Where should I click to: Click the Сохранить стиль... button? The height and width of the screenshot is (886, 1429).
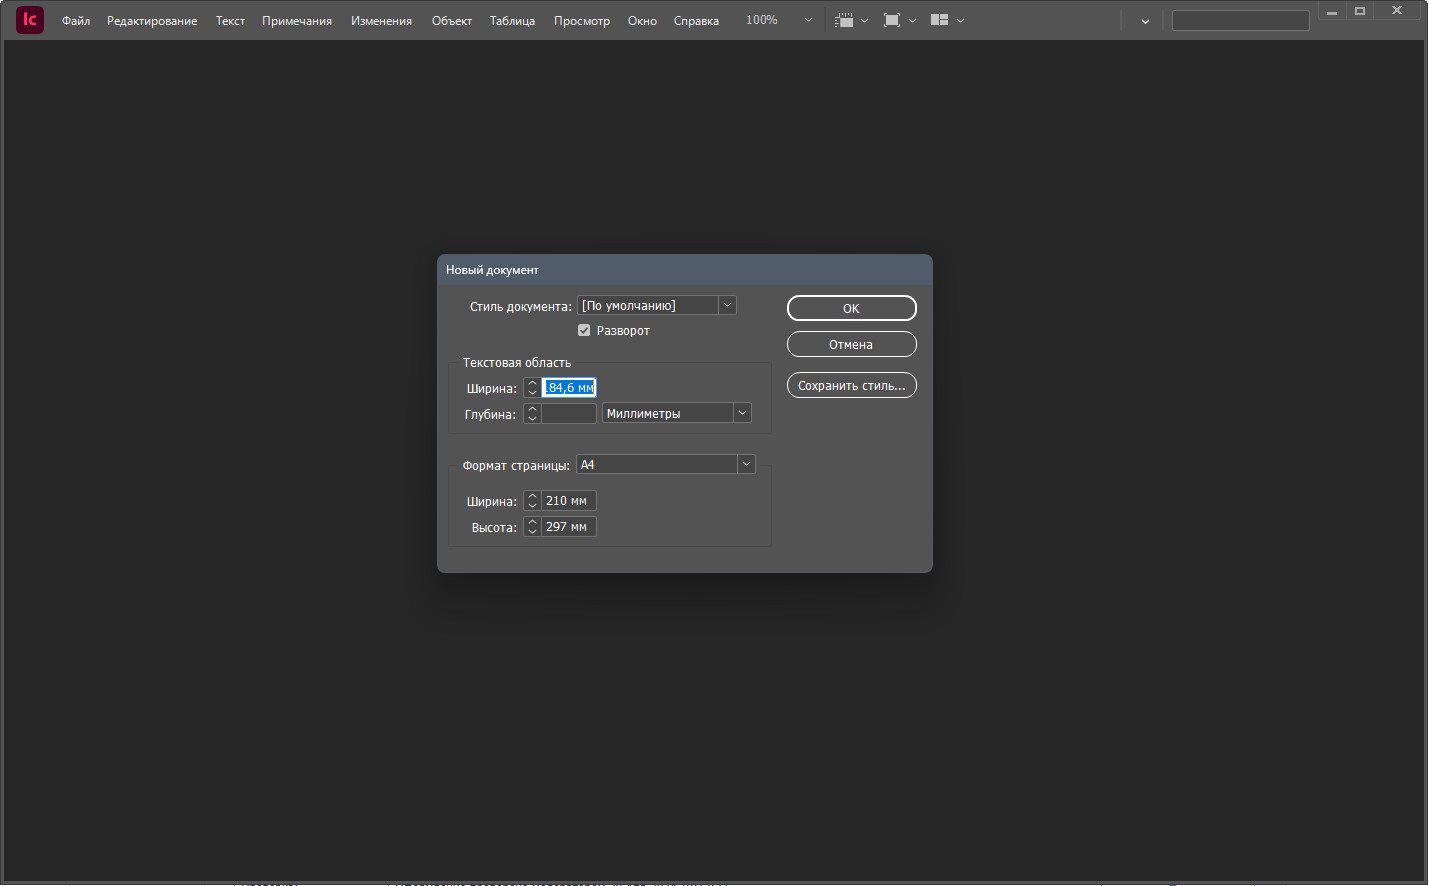852,385
